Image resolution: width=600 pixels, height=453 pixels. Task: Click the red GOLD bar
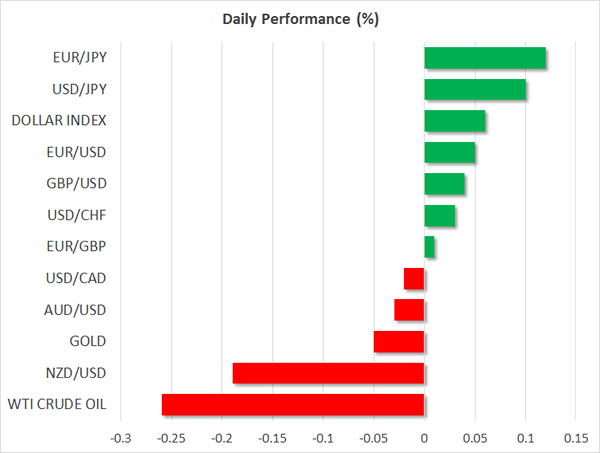(x=400, y=342)
